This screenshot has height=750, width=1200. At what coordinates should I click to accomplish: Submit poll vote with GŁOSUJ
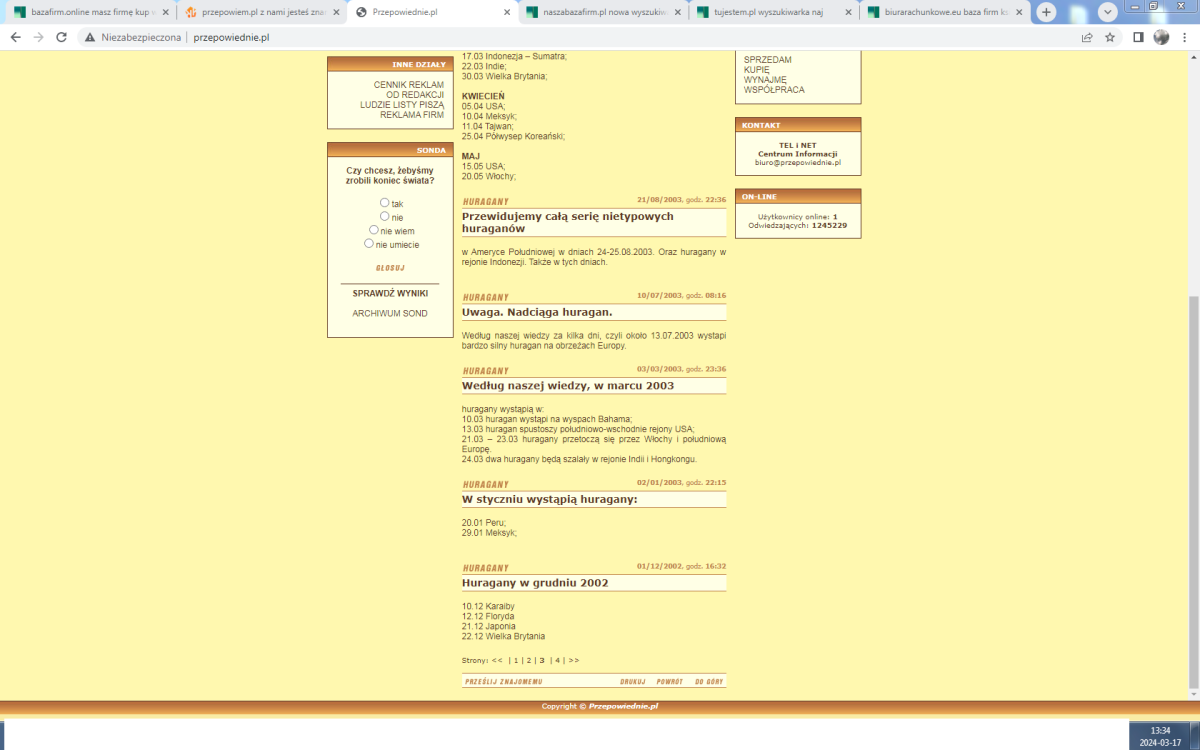pos(390,268)
